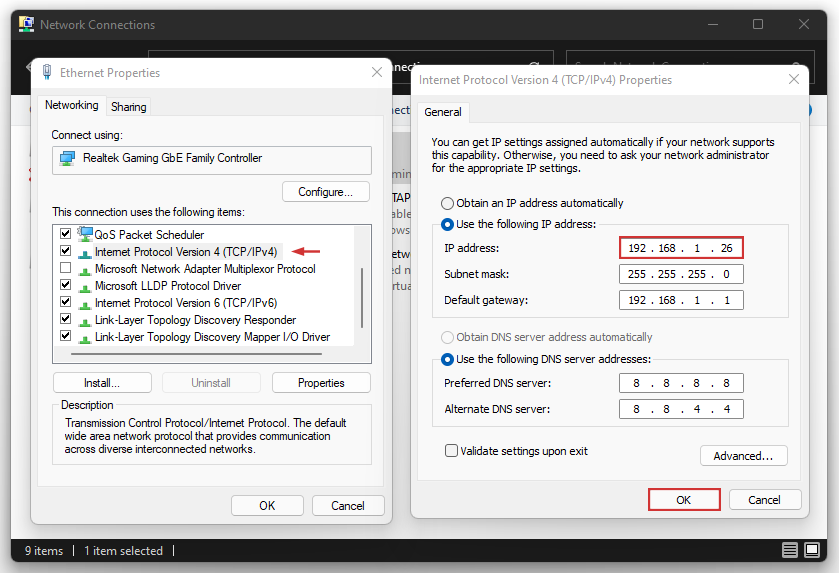The image size is (839, 573).
Task: Click the Network Connections window title icon
Action: [26, 24]
